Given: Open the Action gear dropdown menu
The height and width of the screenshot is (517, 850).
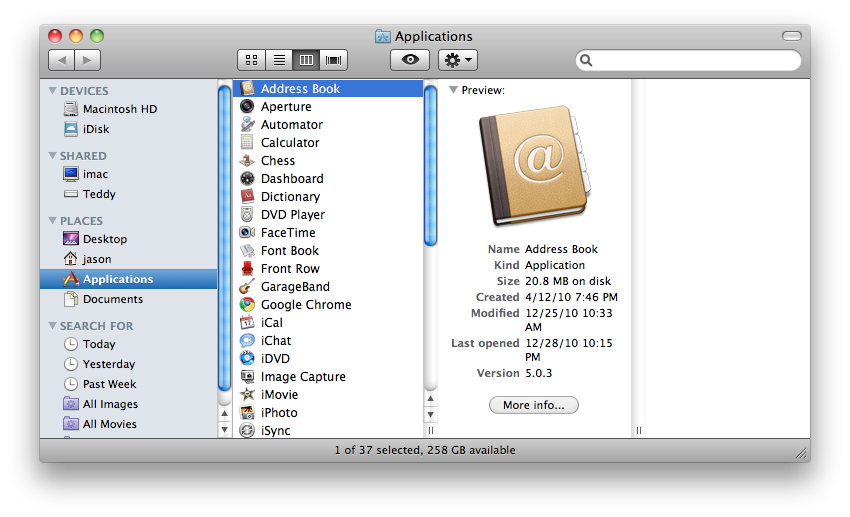Looking at the screenshot, I should click(x=458, y=60).
